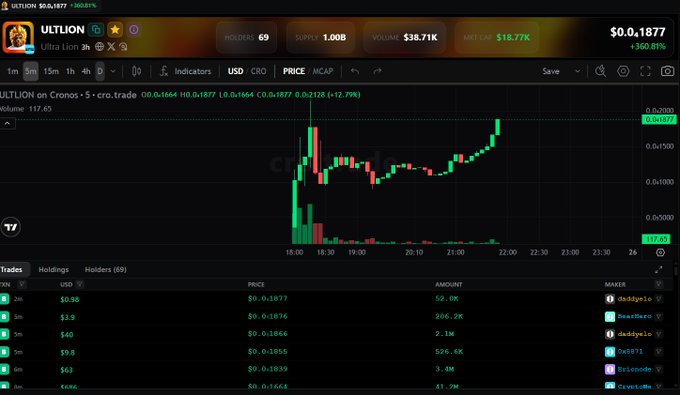Open maker 0x8871 profile
Viewport: 680px width, 395px height.
pos(630,352)
